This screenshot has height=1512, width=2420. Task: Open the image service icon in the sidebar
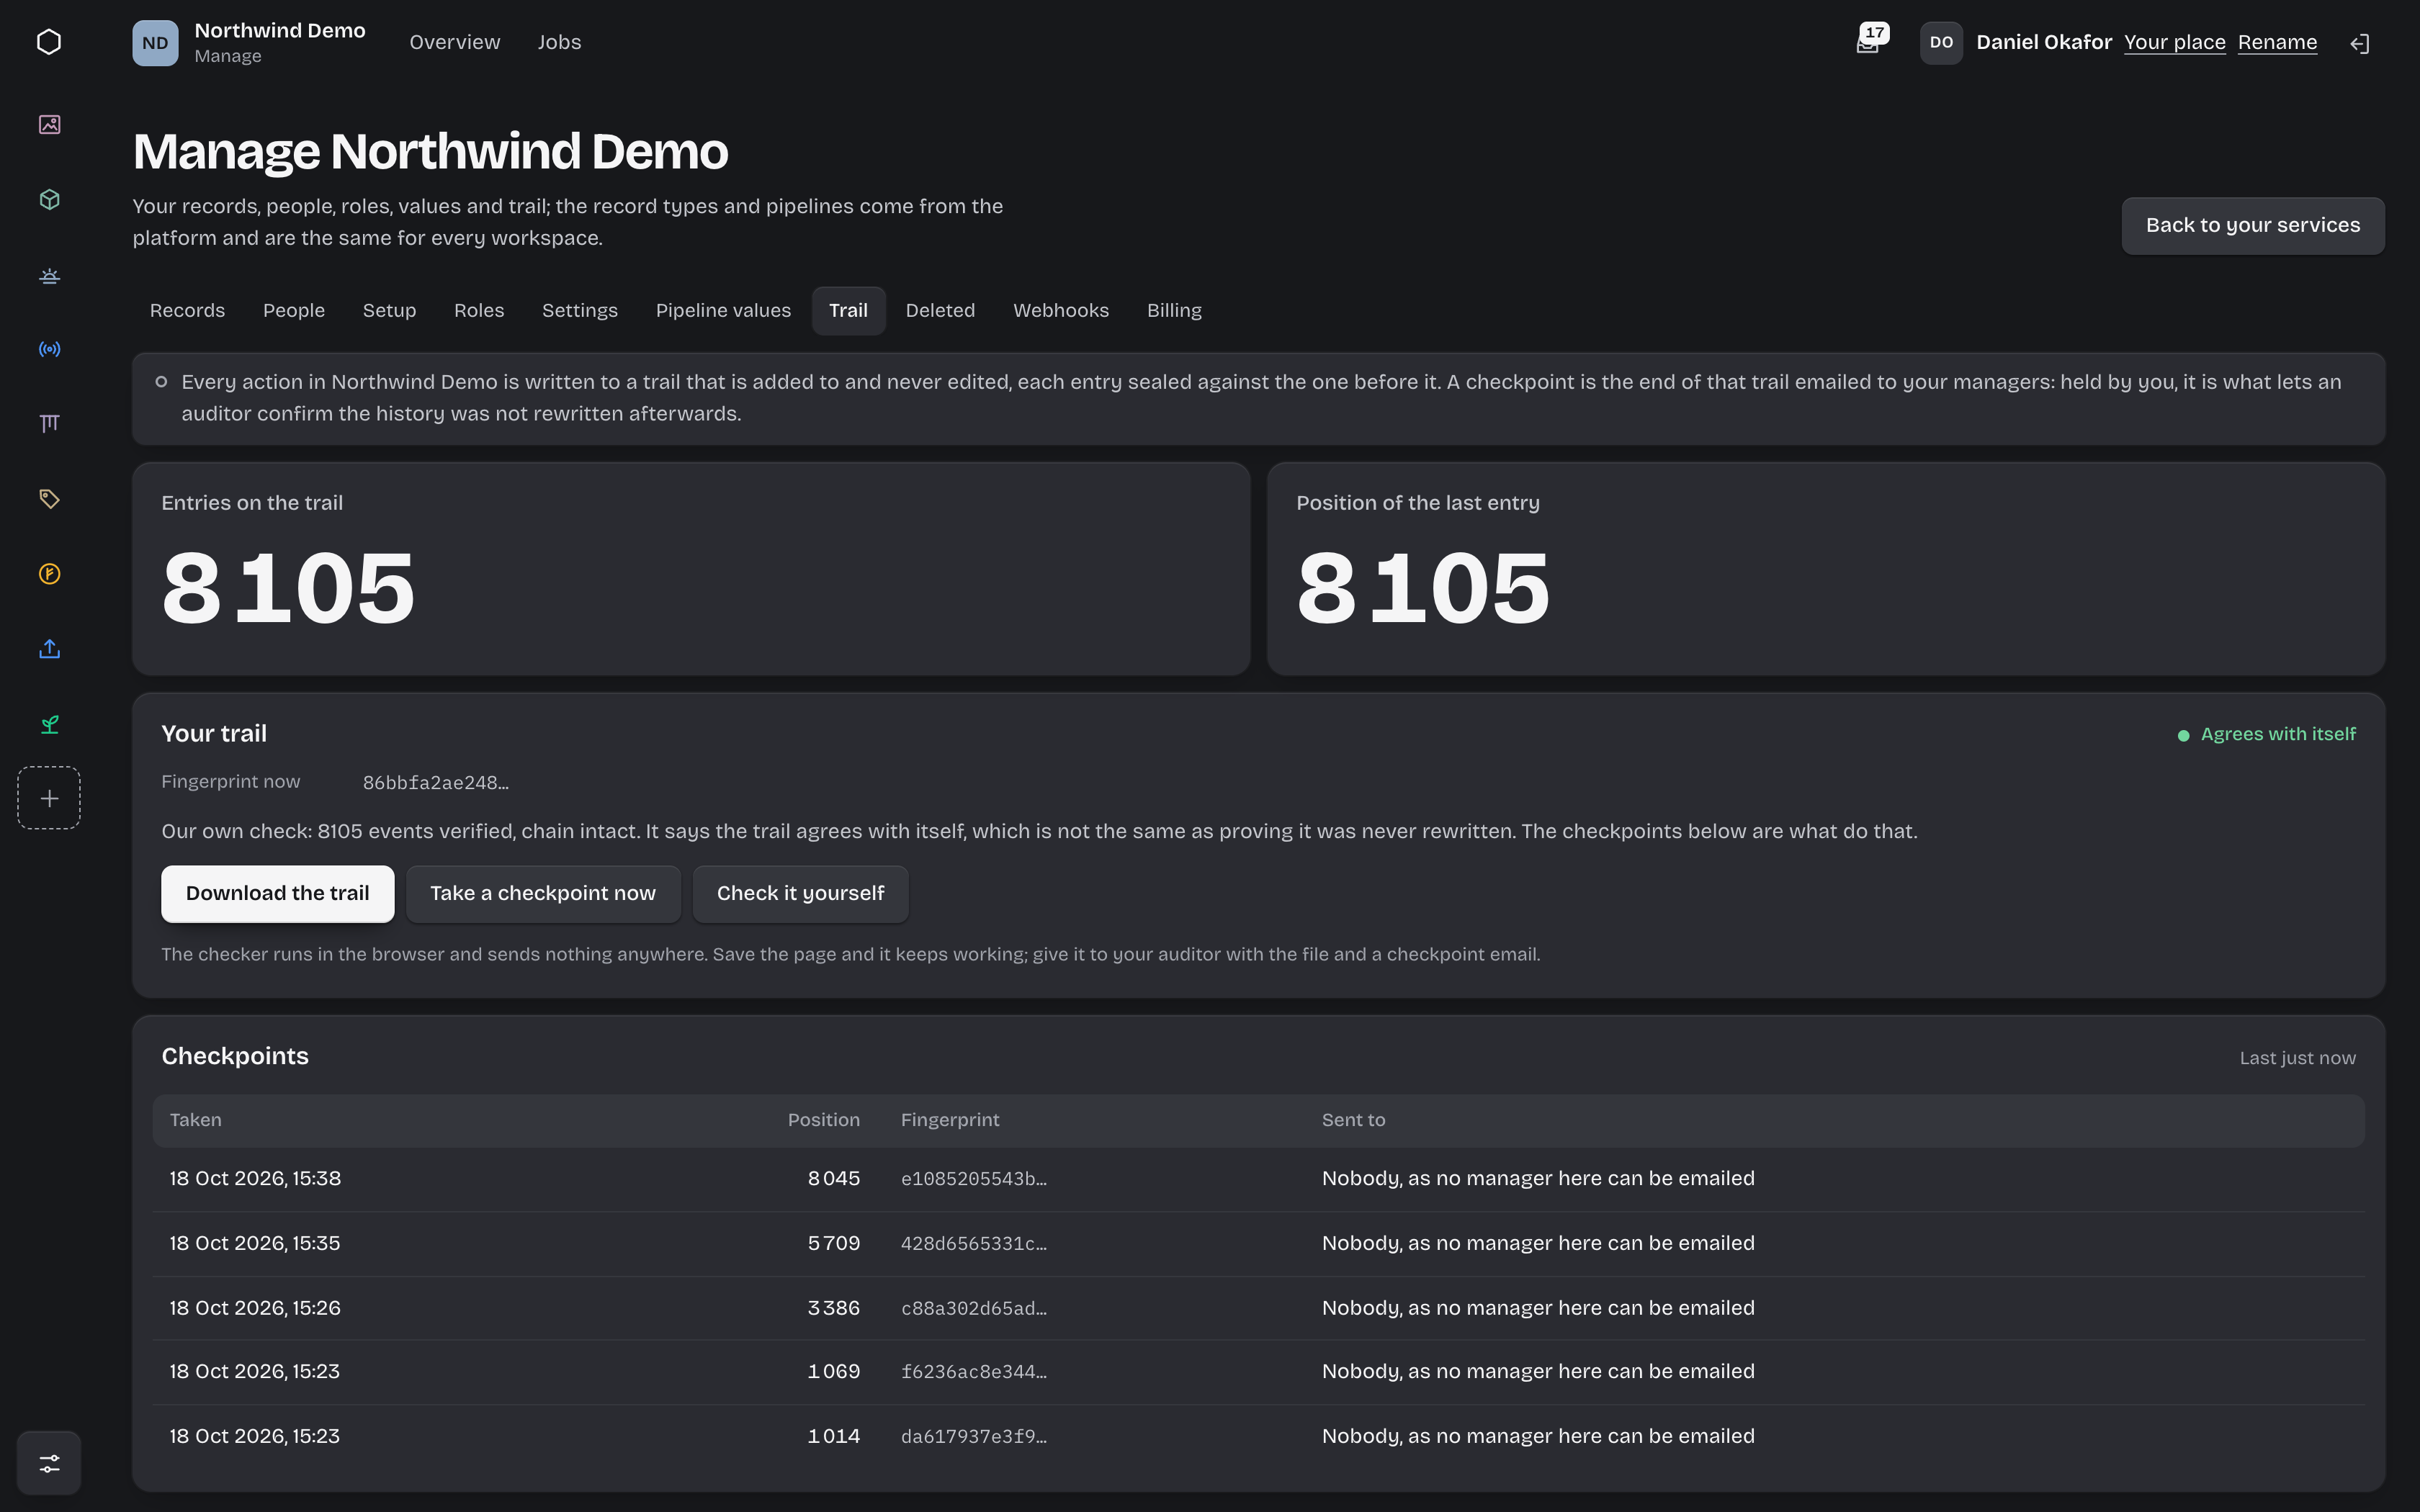coord(49,124)
